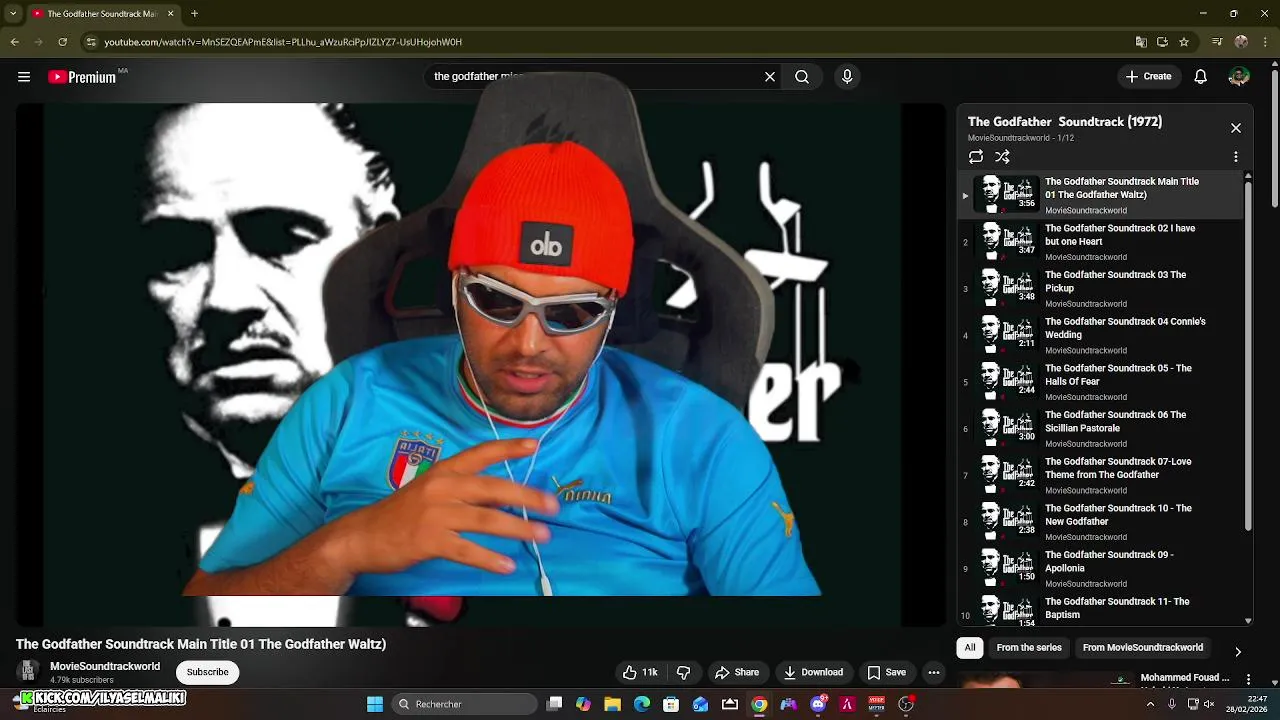Open MovieSoundtrackworld channel name link
1280x720 pixels.
pos(105,666)
